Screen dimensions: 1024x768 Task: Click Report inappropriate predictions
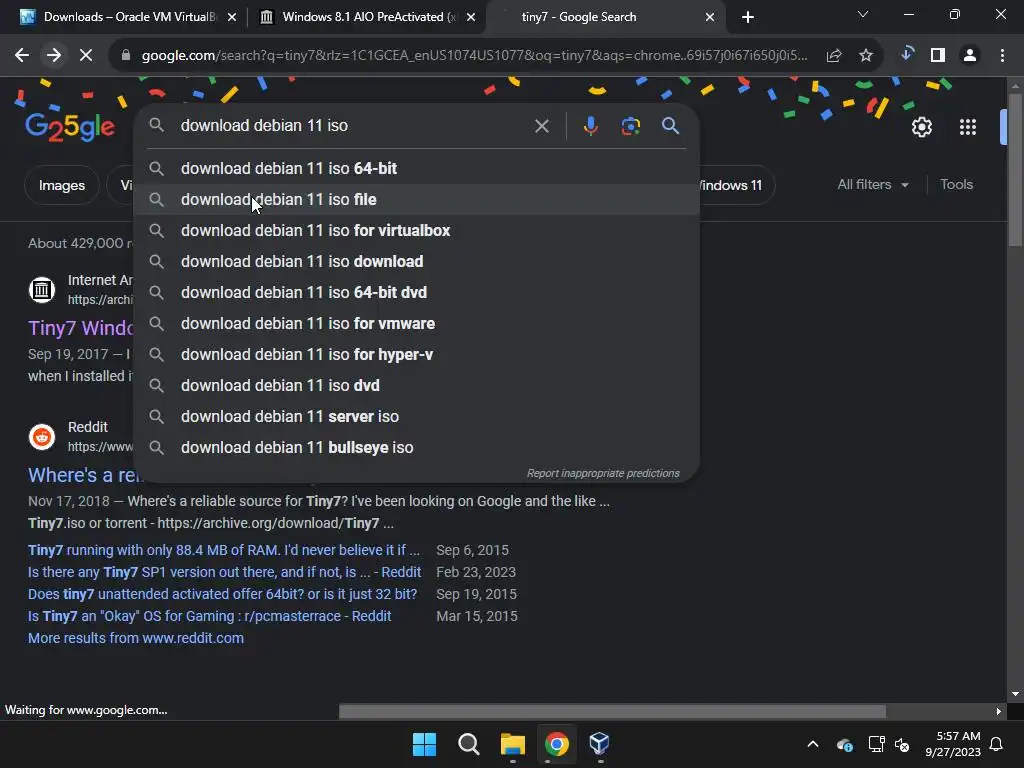[603, 473]
